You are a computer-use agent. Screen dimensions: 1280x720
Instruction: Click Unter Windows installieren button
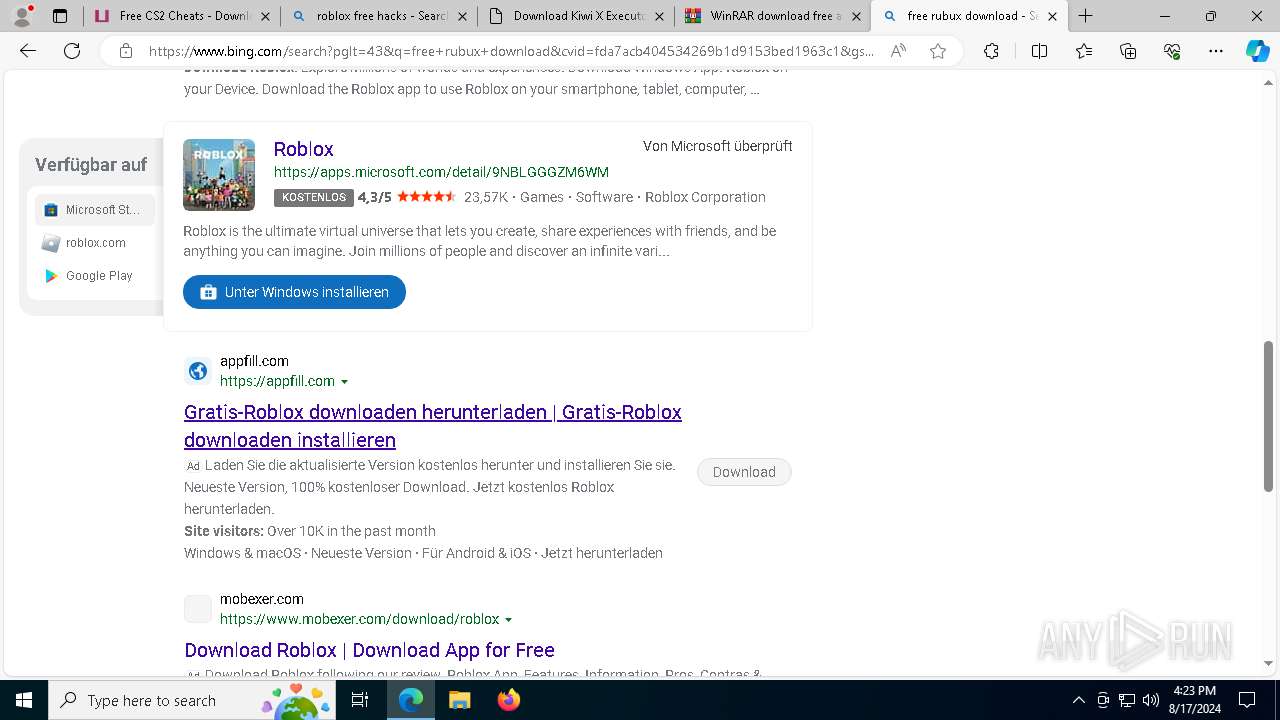coord(294,292)
